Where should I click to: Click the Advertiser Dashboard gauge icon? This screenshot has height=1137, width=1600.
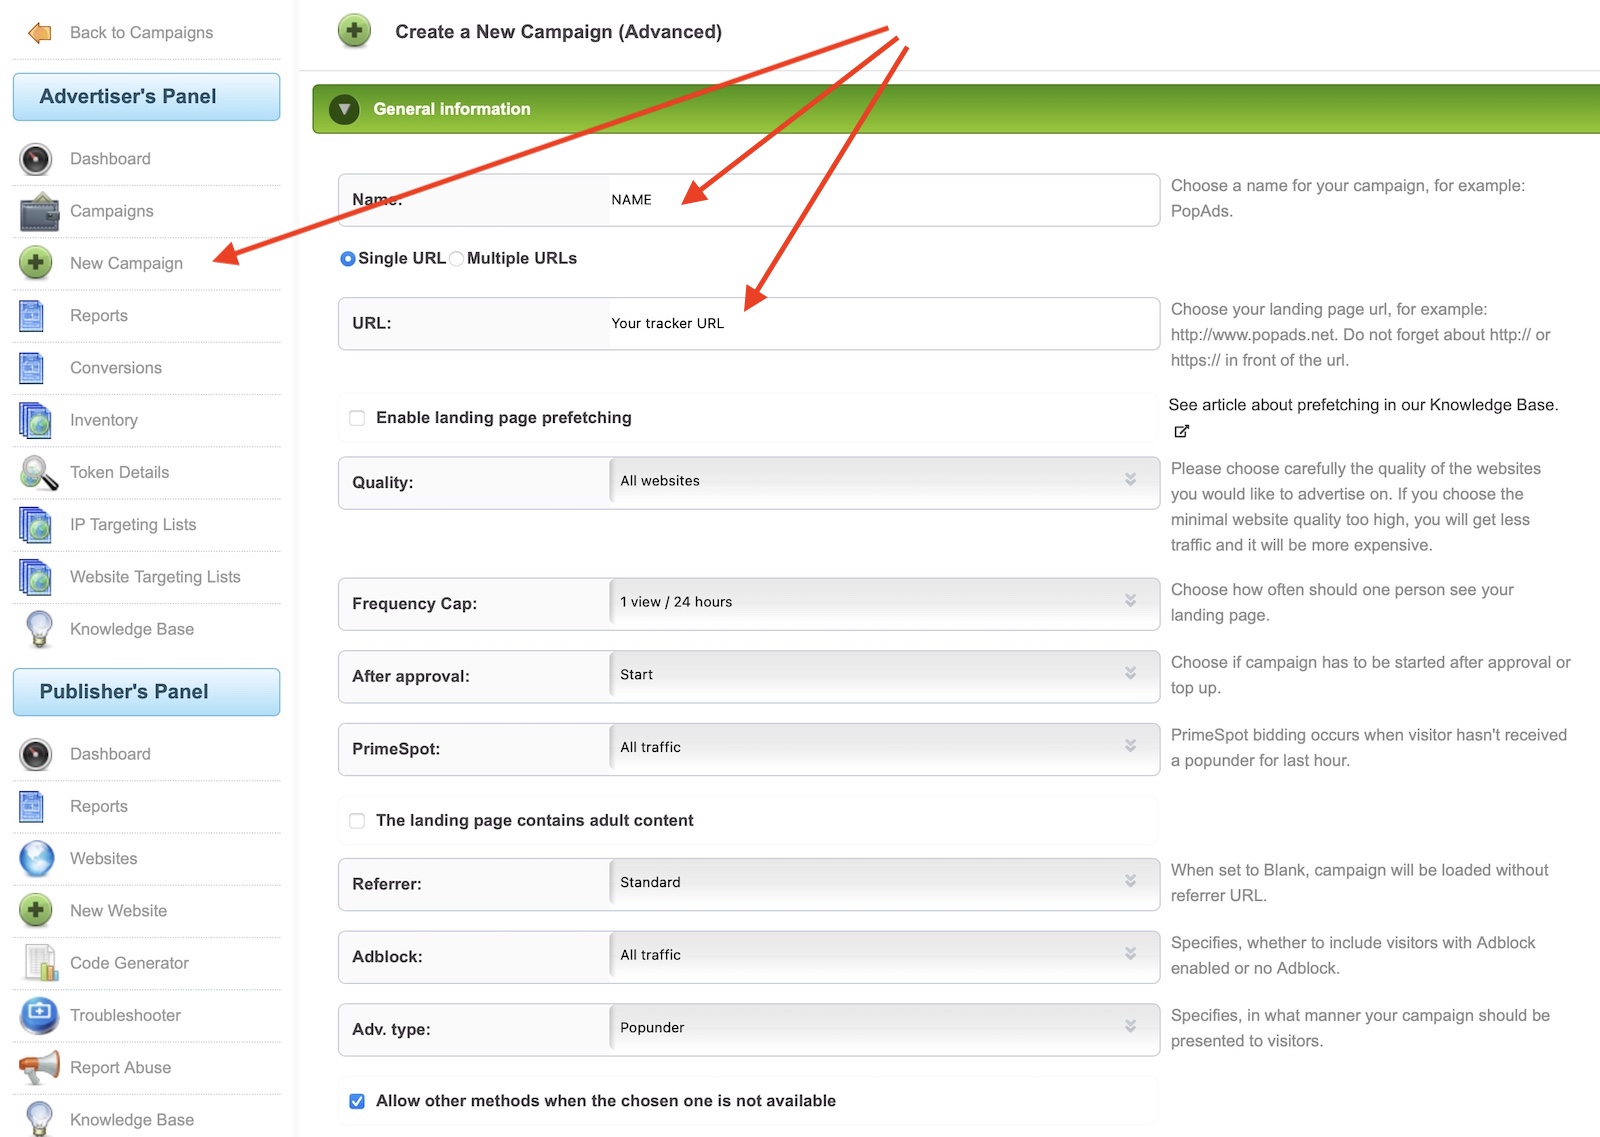point(36,159)
